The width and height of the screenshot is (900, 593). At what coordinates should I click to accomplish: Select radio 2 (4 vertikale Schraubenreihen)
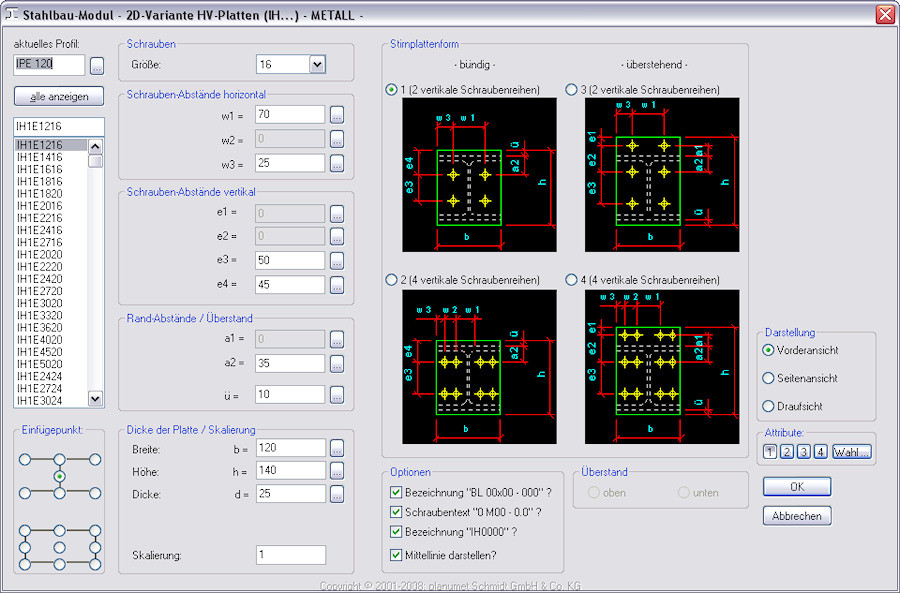tap(392, 280)
